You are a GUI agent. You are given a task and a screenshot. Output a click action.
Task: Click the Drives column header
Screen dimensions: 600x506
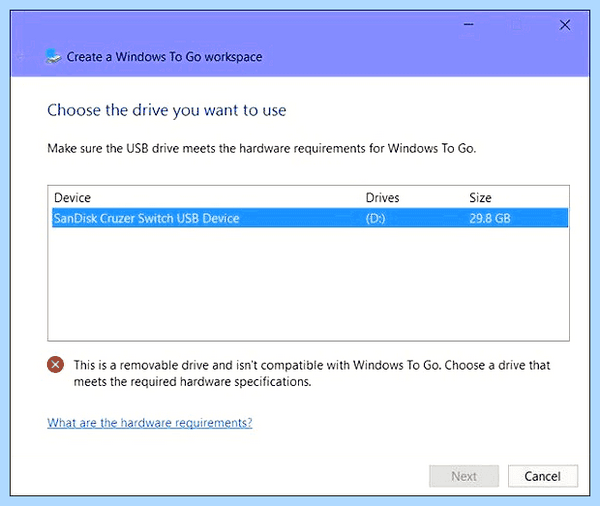(x=382, y=198)
